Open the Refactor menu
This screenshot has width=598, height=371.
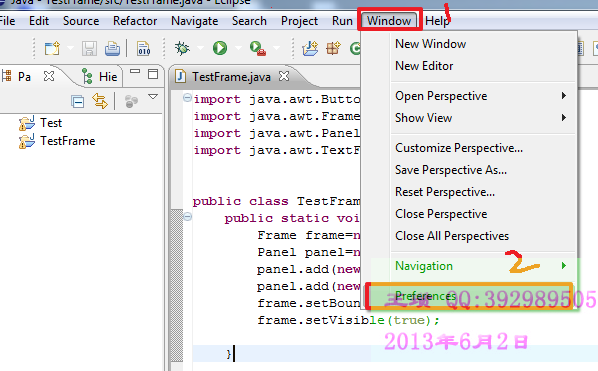(135, 21)
